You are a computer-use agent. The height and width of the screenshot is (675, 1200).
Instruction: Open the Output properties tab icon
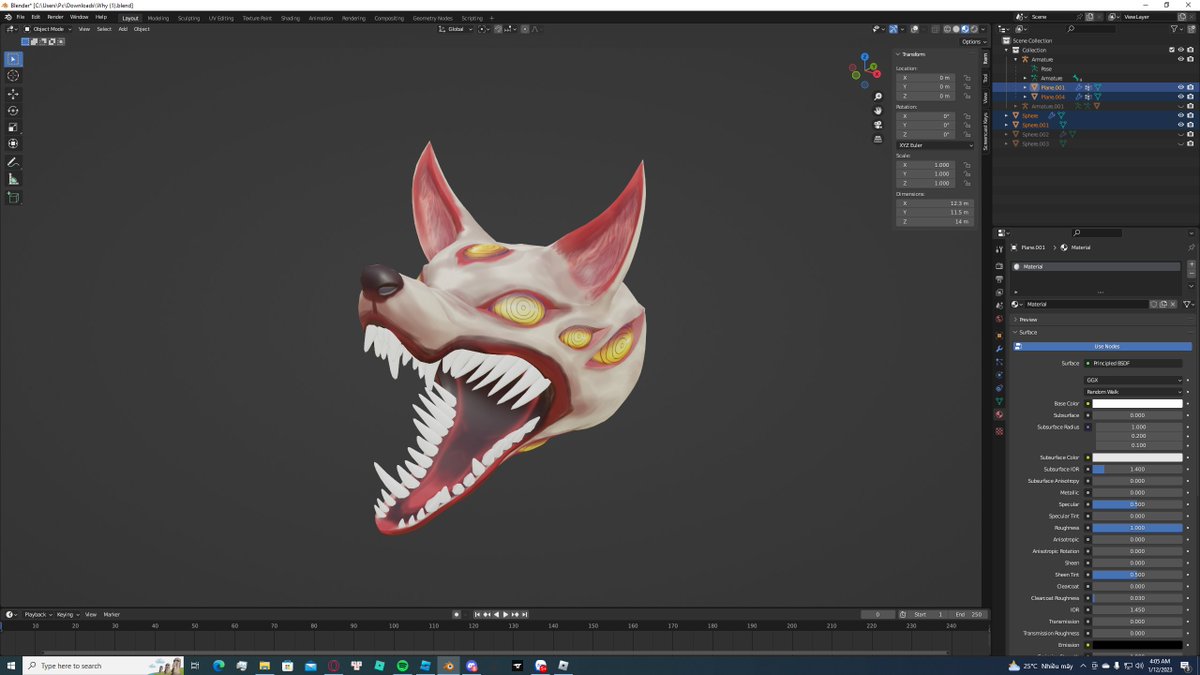999,279
